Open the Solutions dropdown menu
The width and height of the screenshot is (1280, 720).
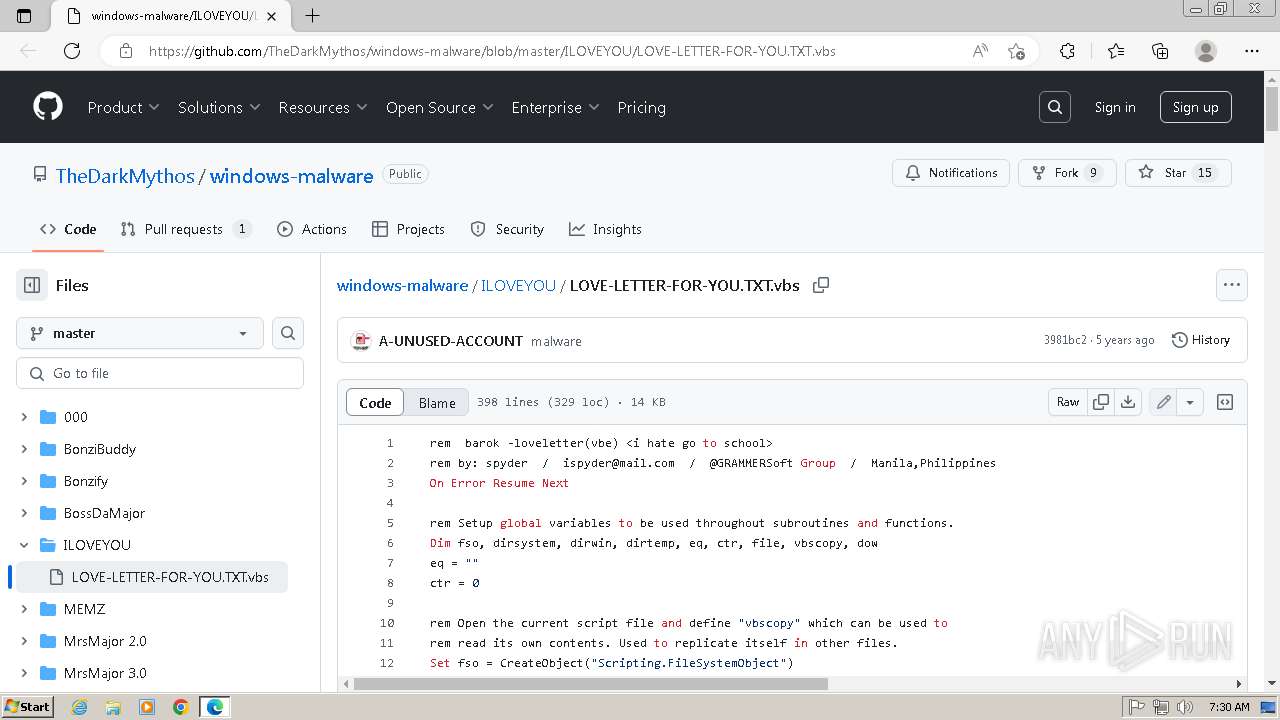click(x=219, y=107)
